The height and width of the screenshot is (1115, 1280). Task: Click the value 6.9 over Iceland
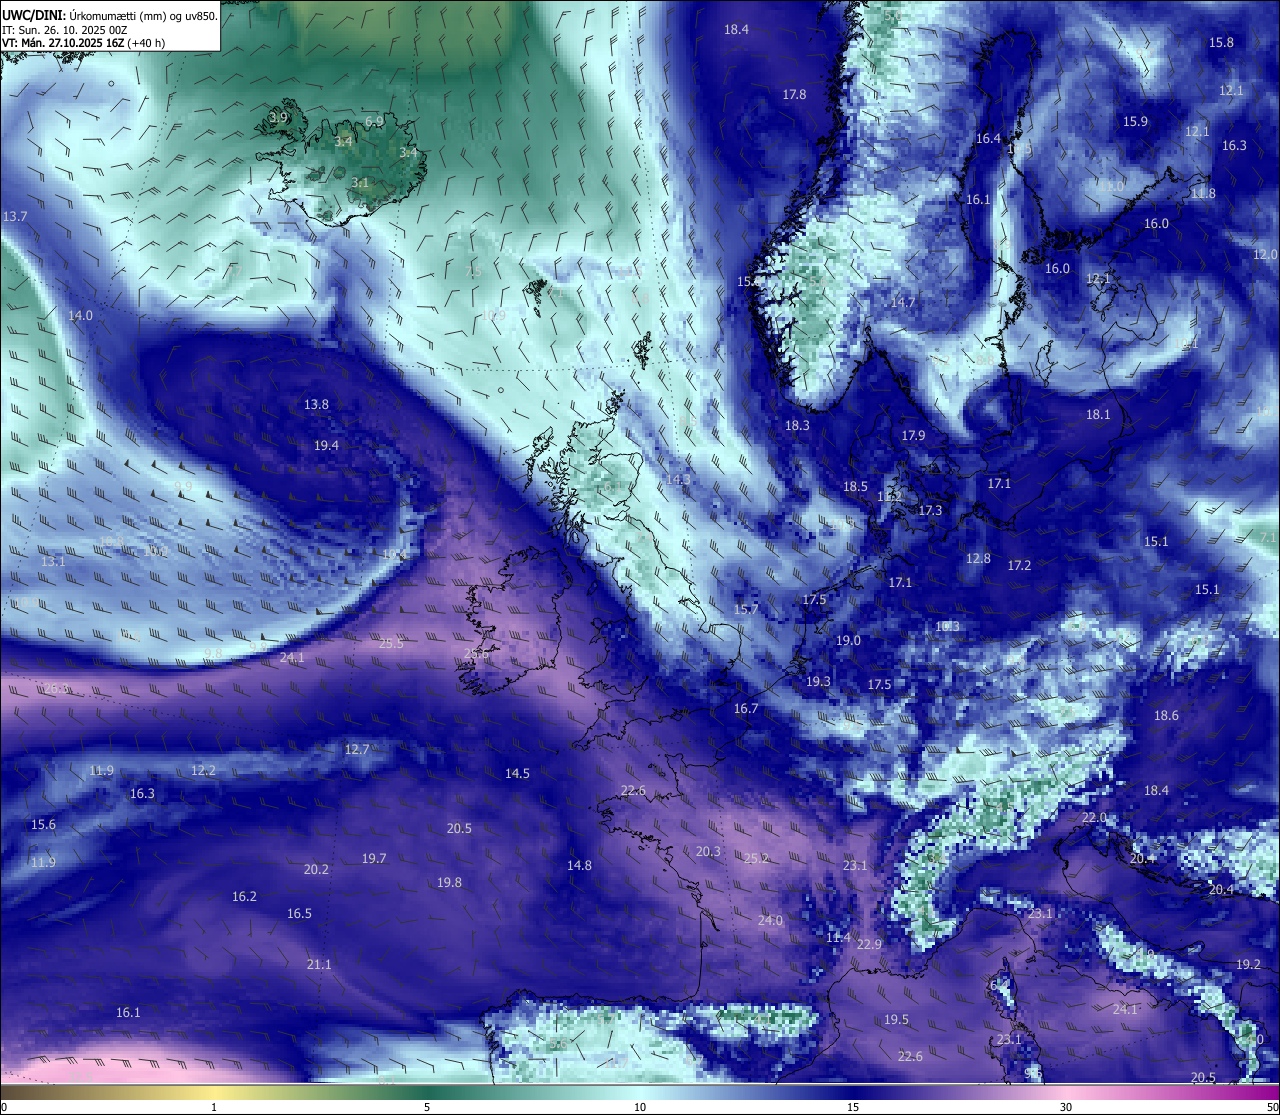(x=374, y=121)
